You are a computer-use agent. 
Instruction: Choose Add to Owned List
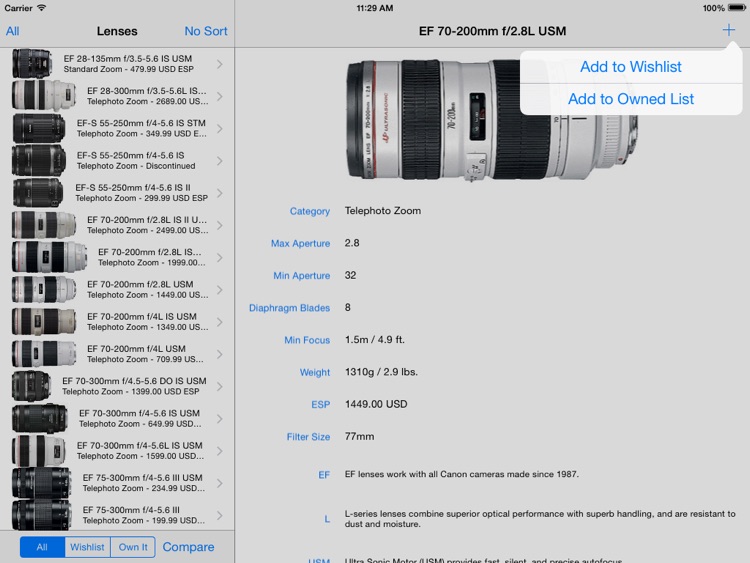630,99
